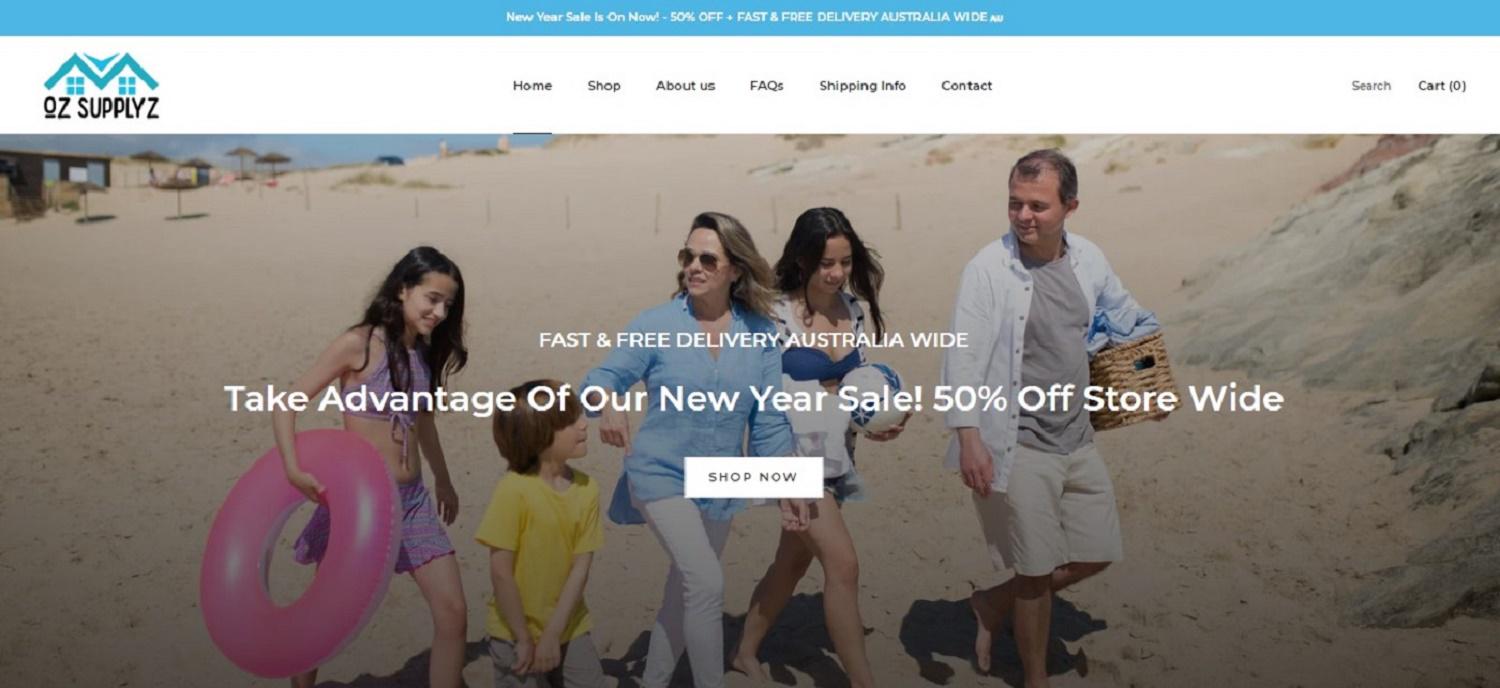This screenshot has width=1500, height=688.
Task: Go to the Shop page
Action: 604,86
